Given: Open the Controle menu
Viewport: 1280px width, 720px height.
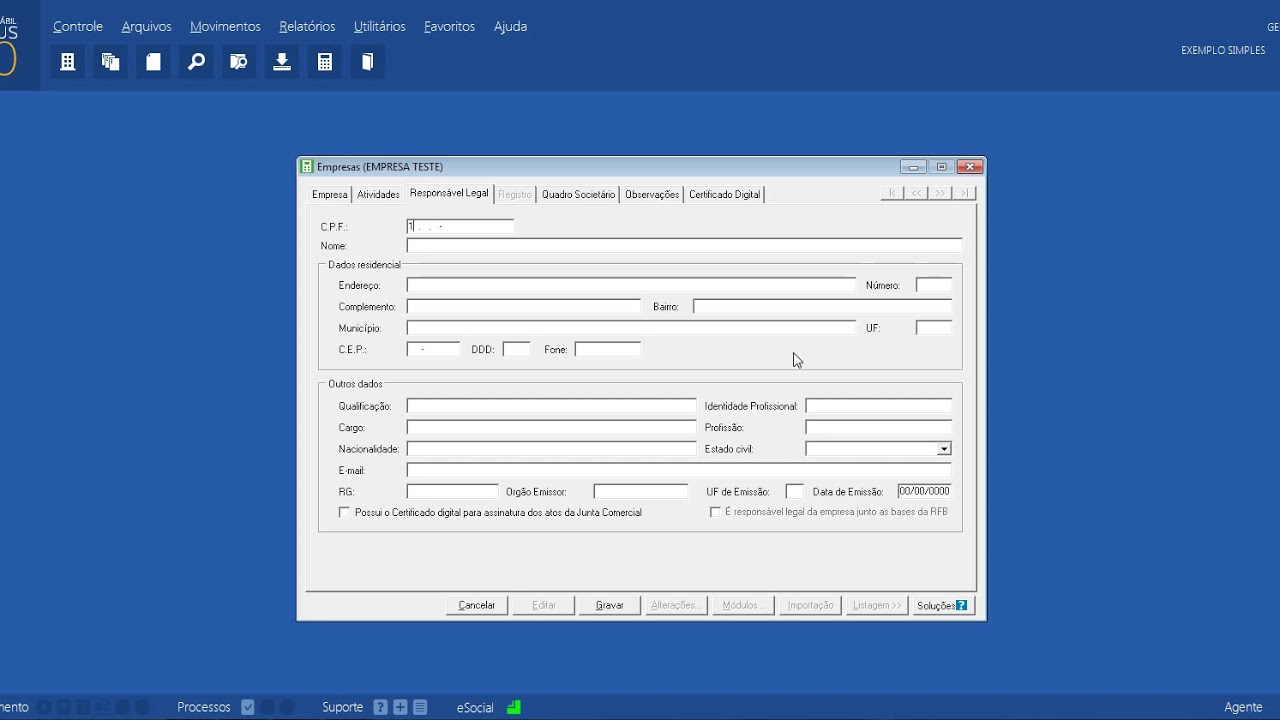Looking at the screenshot, I should 78,26.
